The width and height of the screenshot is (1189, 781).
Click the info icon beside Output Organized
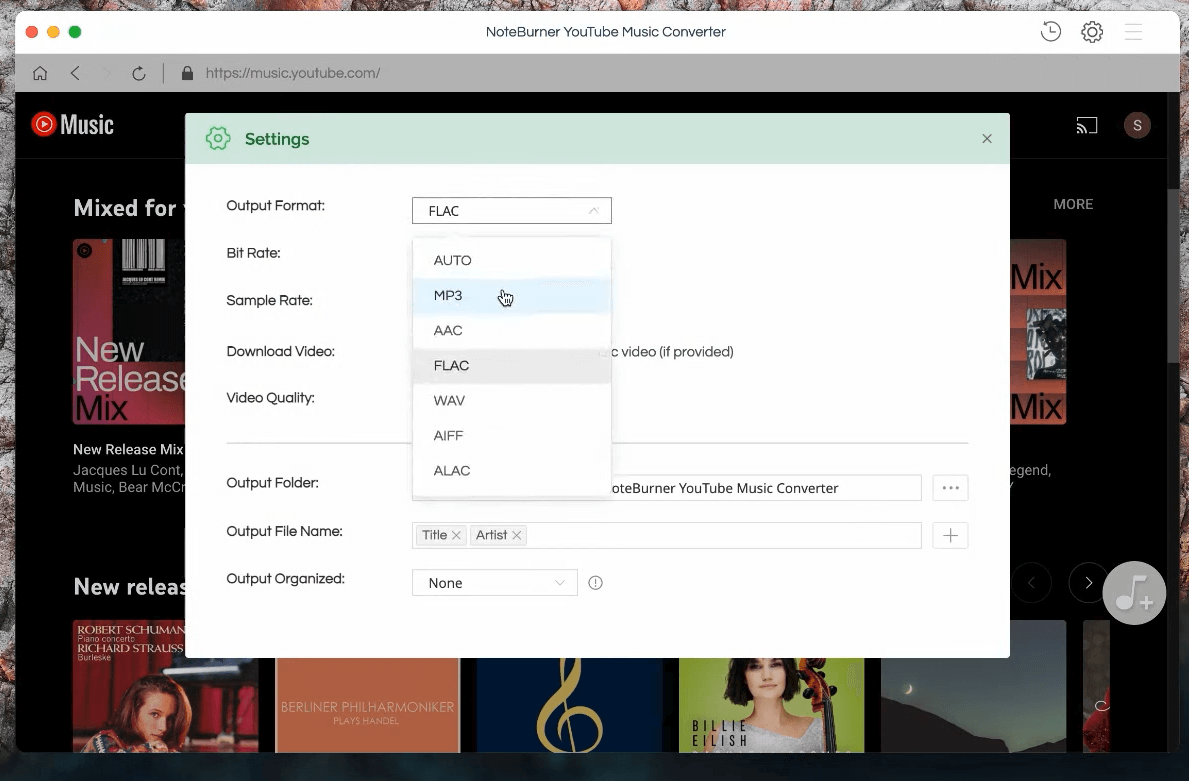[595, 582]
